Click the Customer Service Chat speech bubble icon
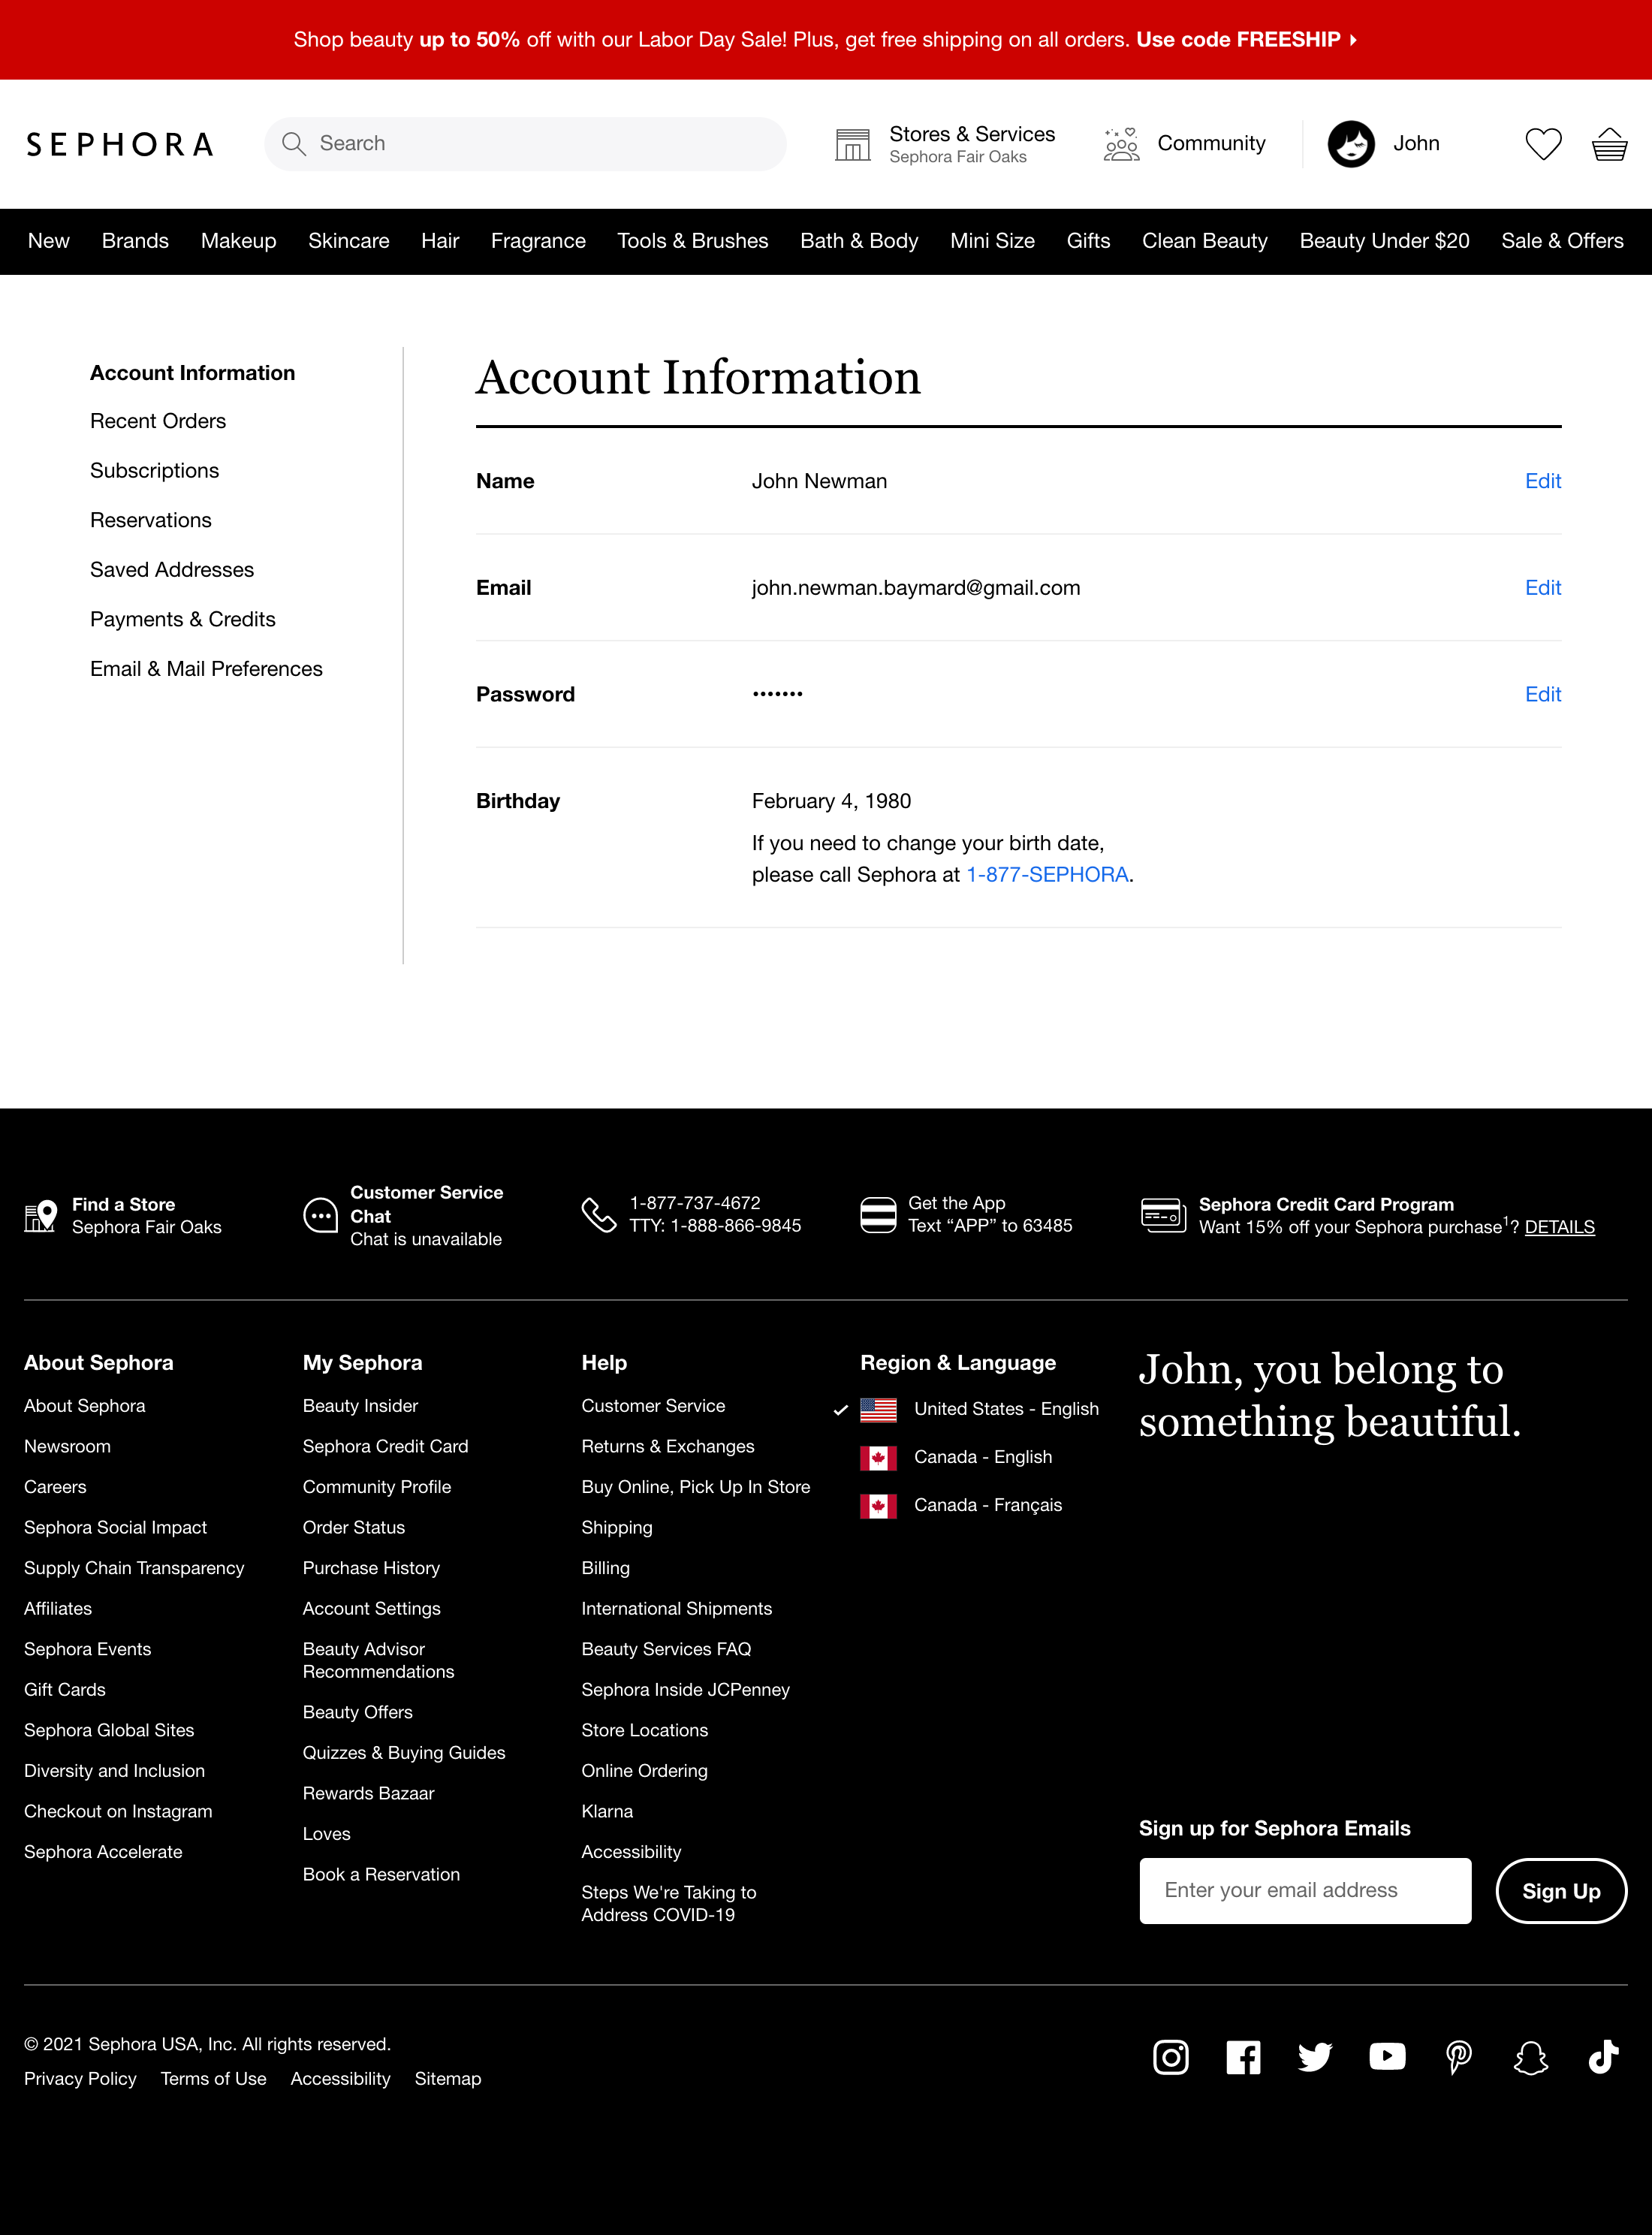The width and height of the screenshot is (1652, 2235). click(320, 1215)
